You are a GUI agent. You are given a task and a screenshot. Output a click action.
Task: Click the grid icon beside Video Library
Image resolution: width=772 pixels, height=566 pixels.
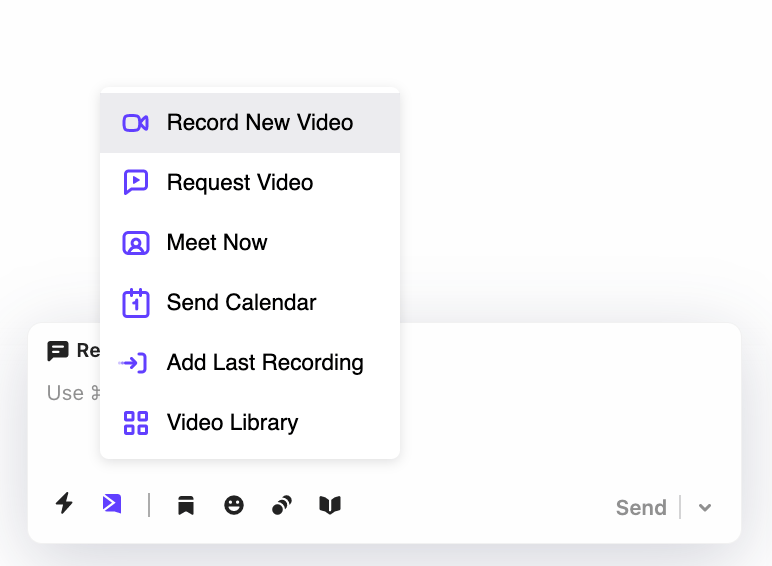tap(135, 423)
